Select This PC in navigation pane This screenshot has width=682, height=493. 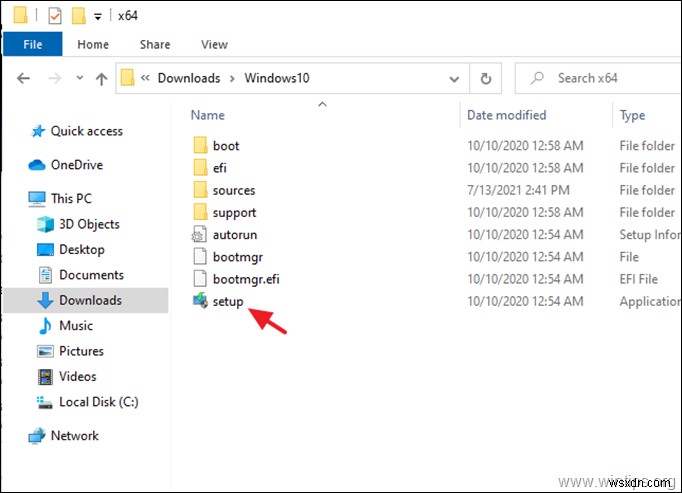click(71, 198)
